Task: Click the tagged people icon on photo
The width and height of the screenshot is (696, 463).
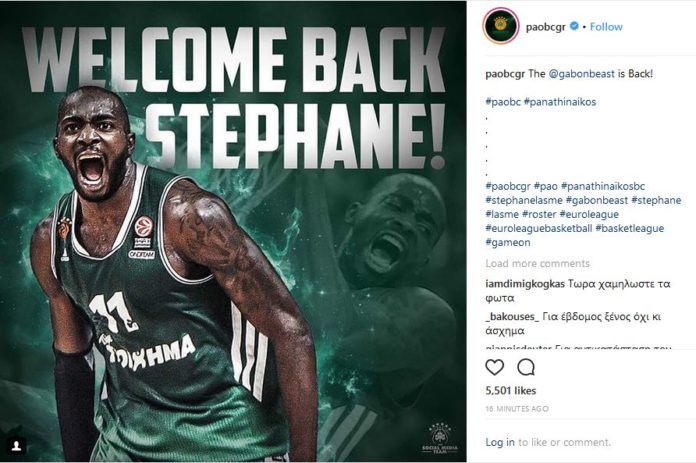Action: point(16,446)
